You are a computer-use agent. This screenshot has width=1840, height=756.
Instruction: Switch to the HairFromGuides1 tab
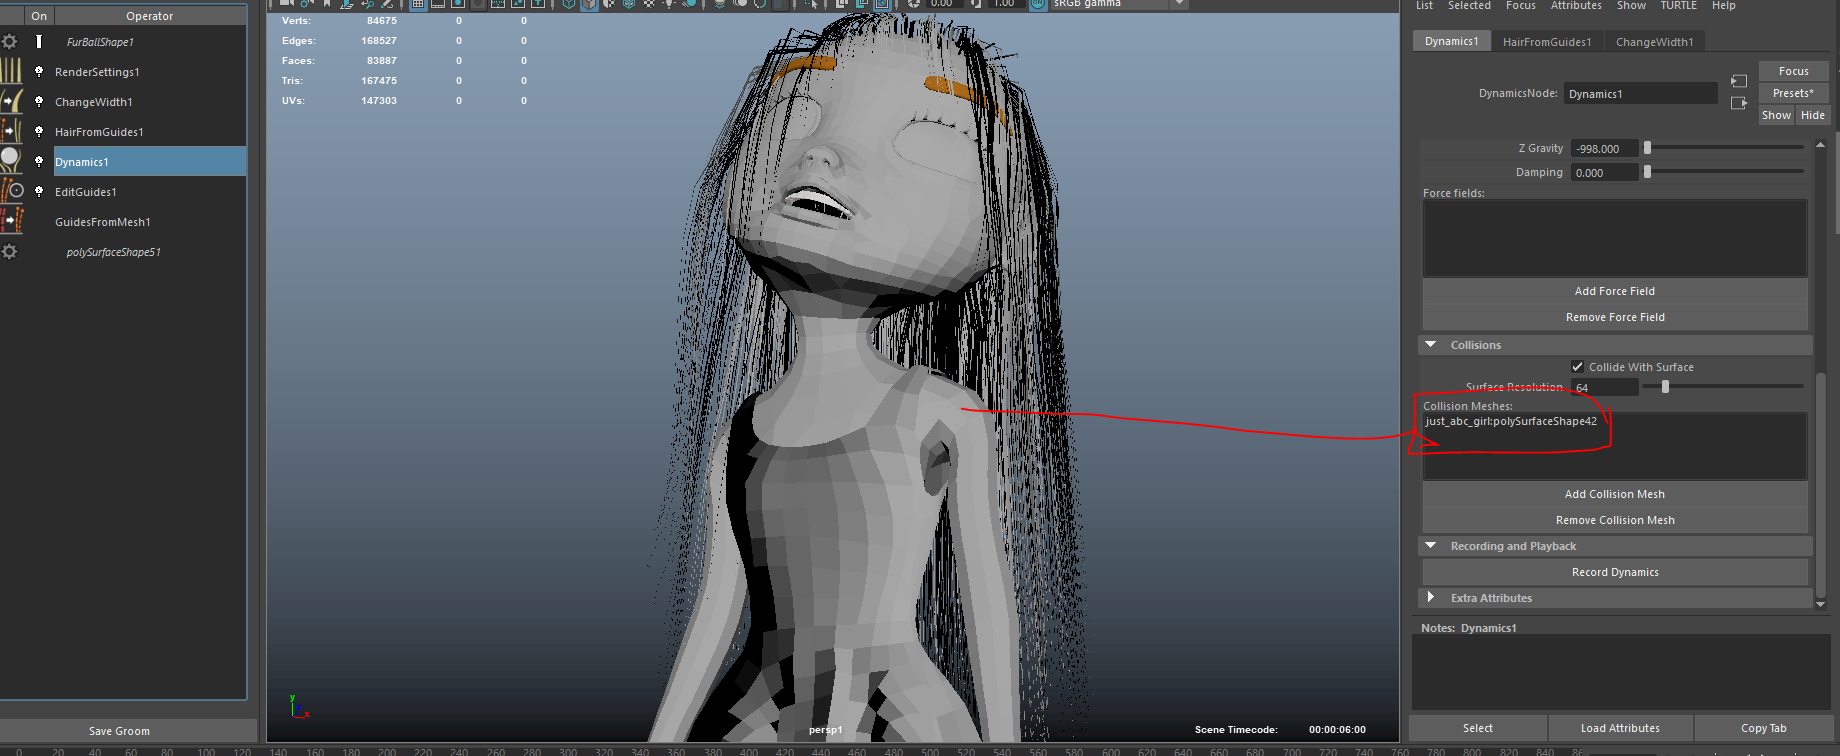(x=1546, y=42)
